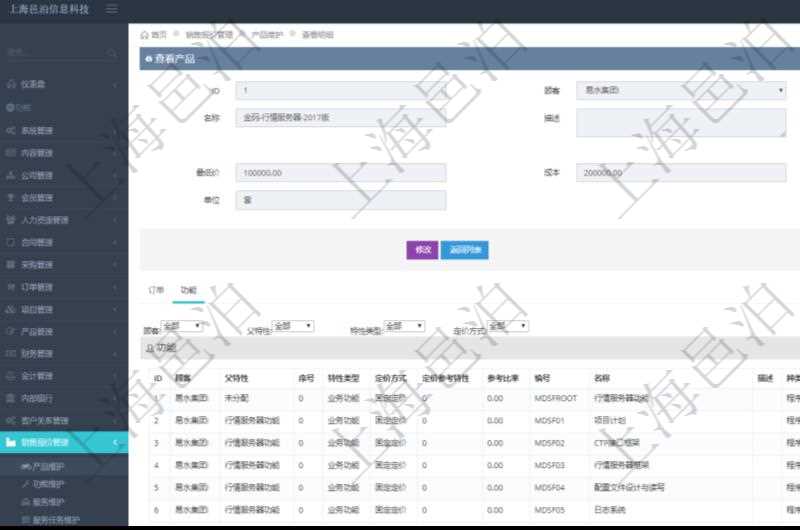Click the 销售报价管理 breadcrumb link

point(209,35)
